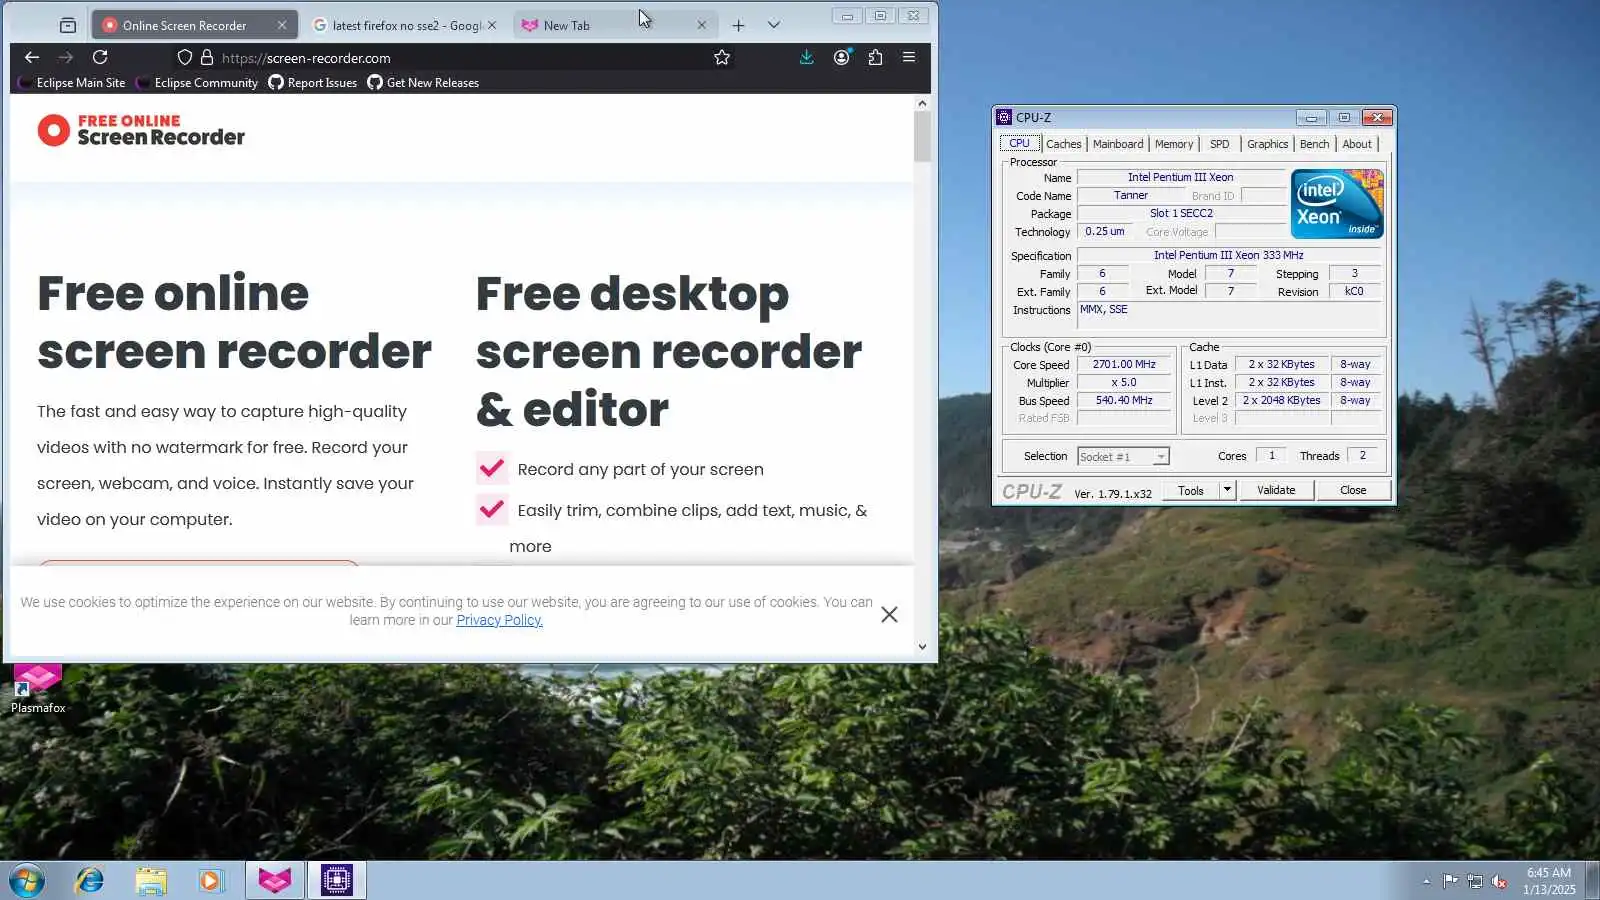The image size is (1600, 900).
Task: Show hidden tray icons arrow
Action: tap(1426, 881)
